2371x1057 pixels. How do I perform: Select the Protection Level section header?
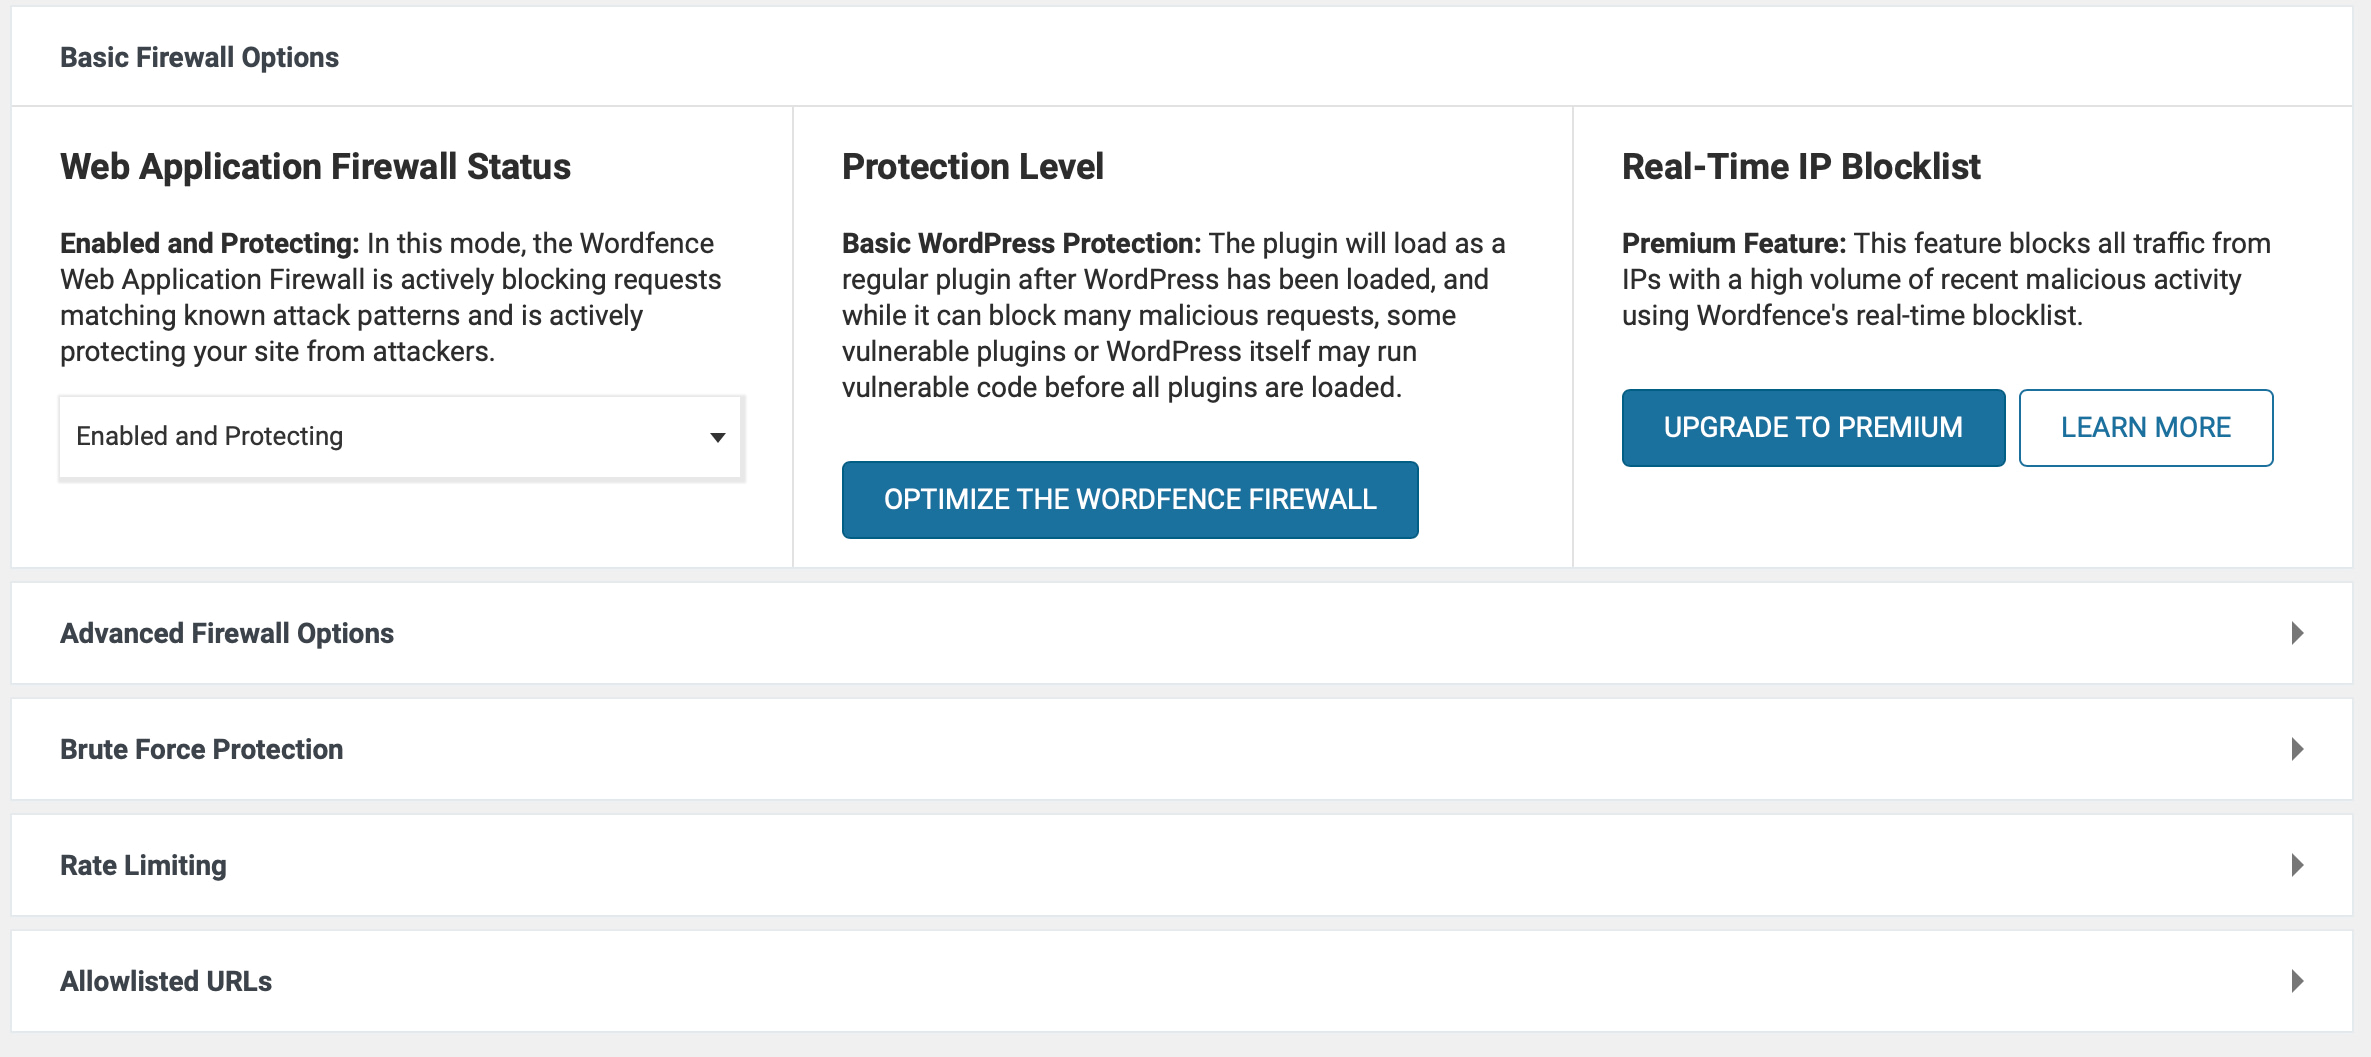(972, 166)
